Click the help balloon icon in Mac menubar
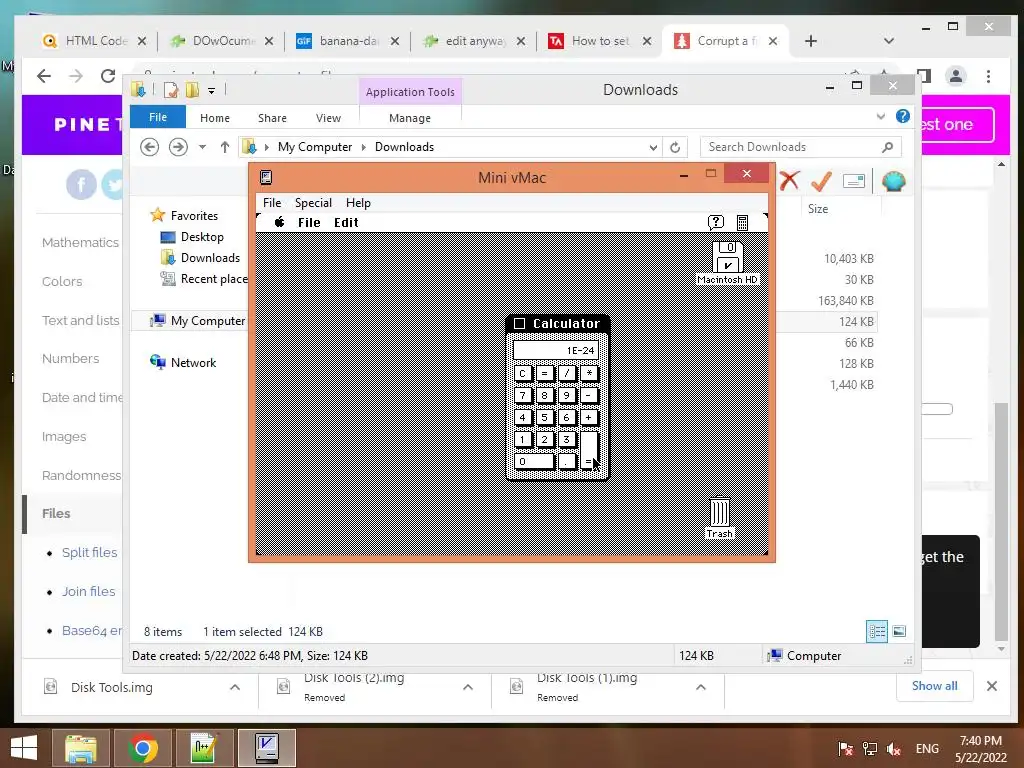 tap(716, 222)
